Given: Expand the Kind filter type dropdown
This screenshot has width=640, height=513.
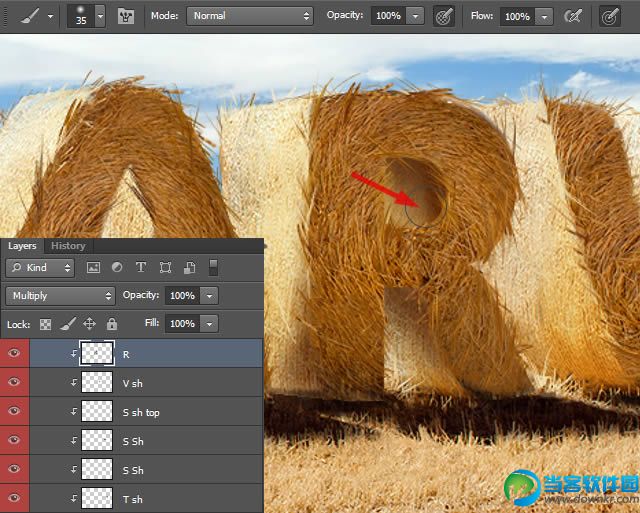Looking at the screenshot, I should [x=40, y=268].
